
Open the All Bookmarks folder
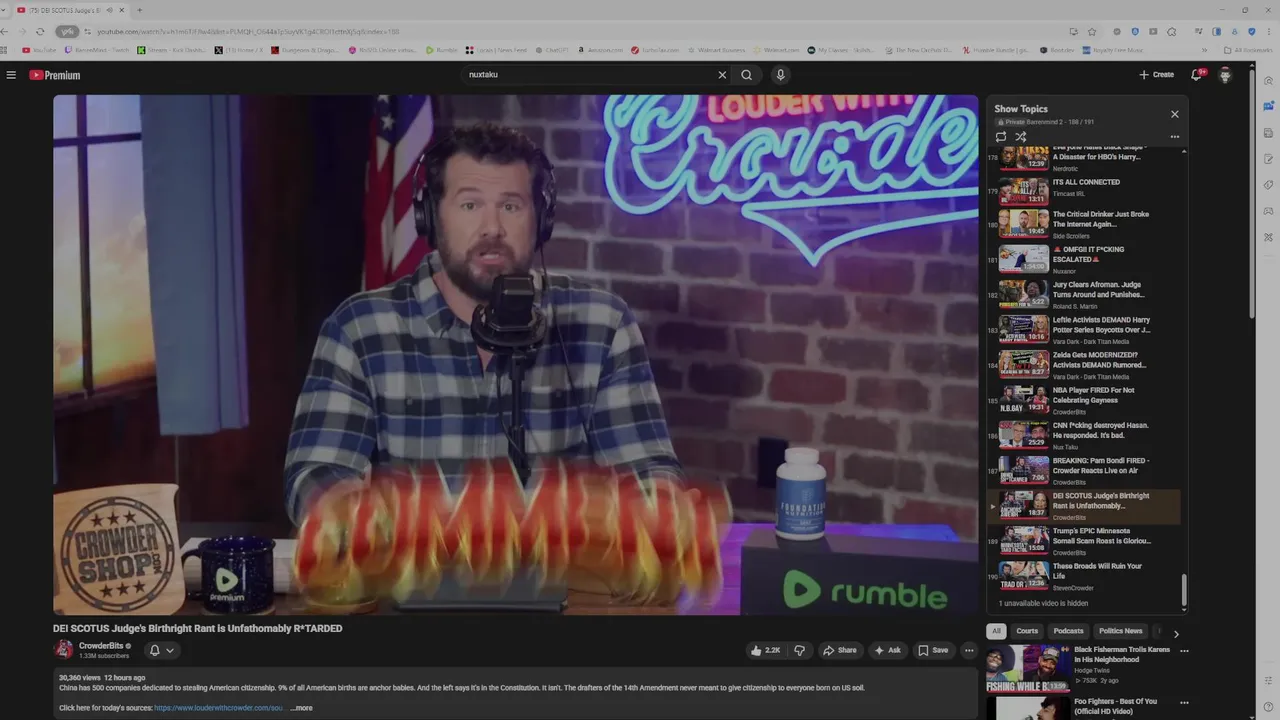1249,50
